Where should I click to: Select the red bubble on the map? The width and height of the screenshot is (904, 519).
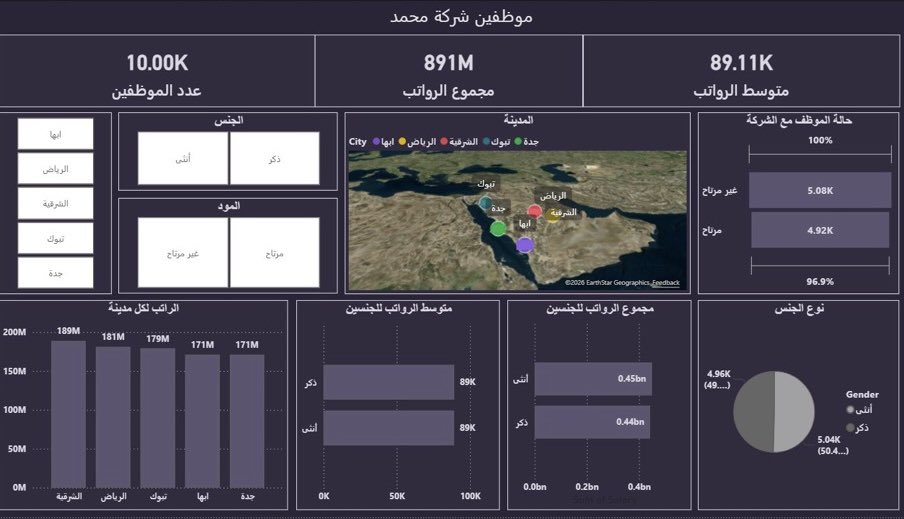(534, 211)
